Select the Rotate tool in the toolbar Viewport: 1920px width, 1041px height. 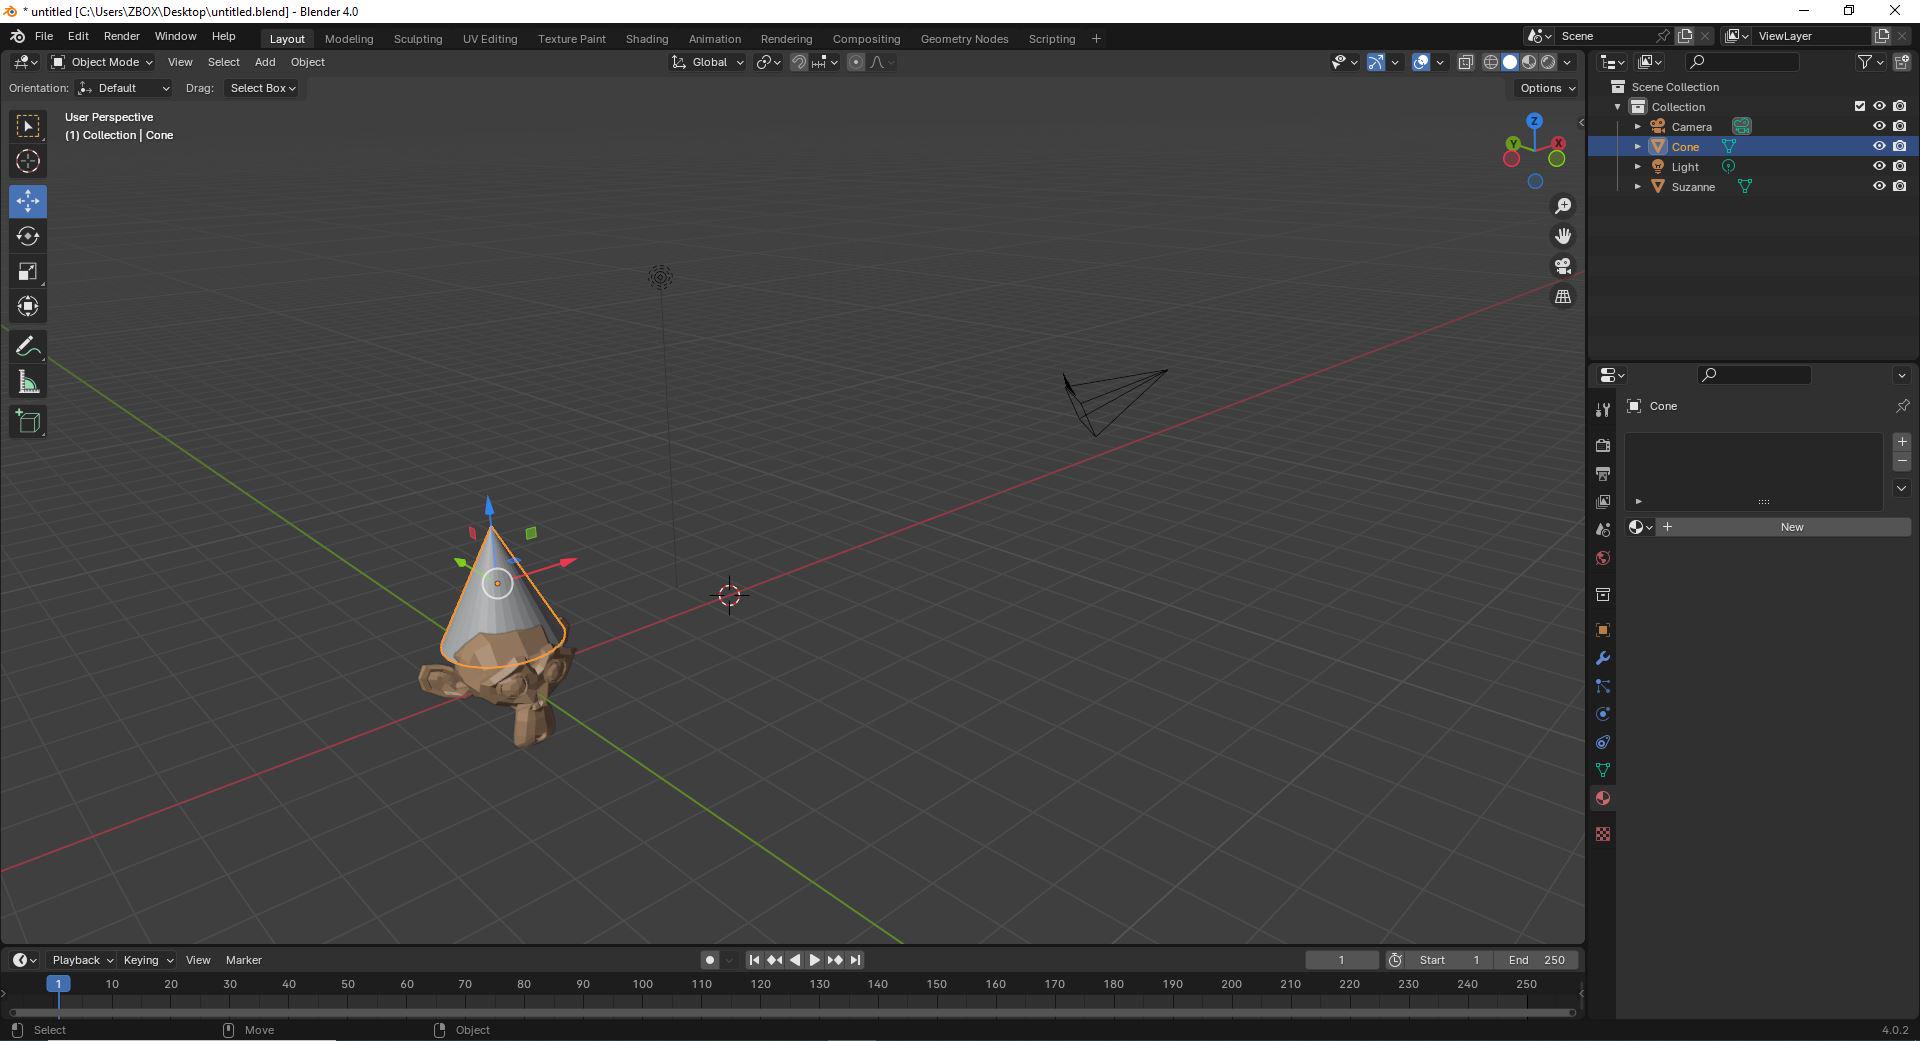[28, 236]
